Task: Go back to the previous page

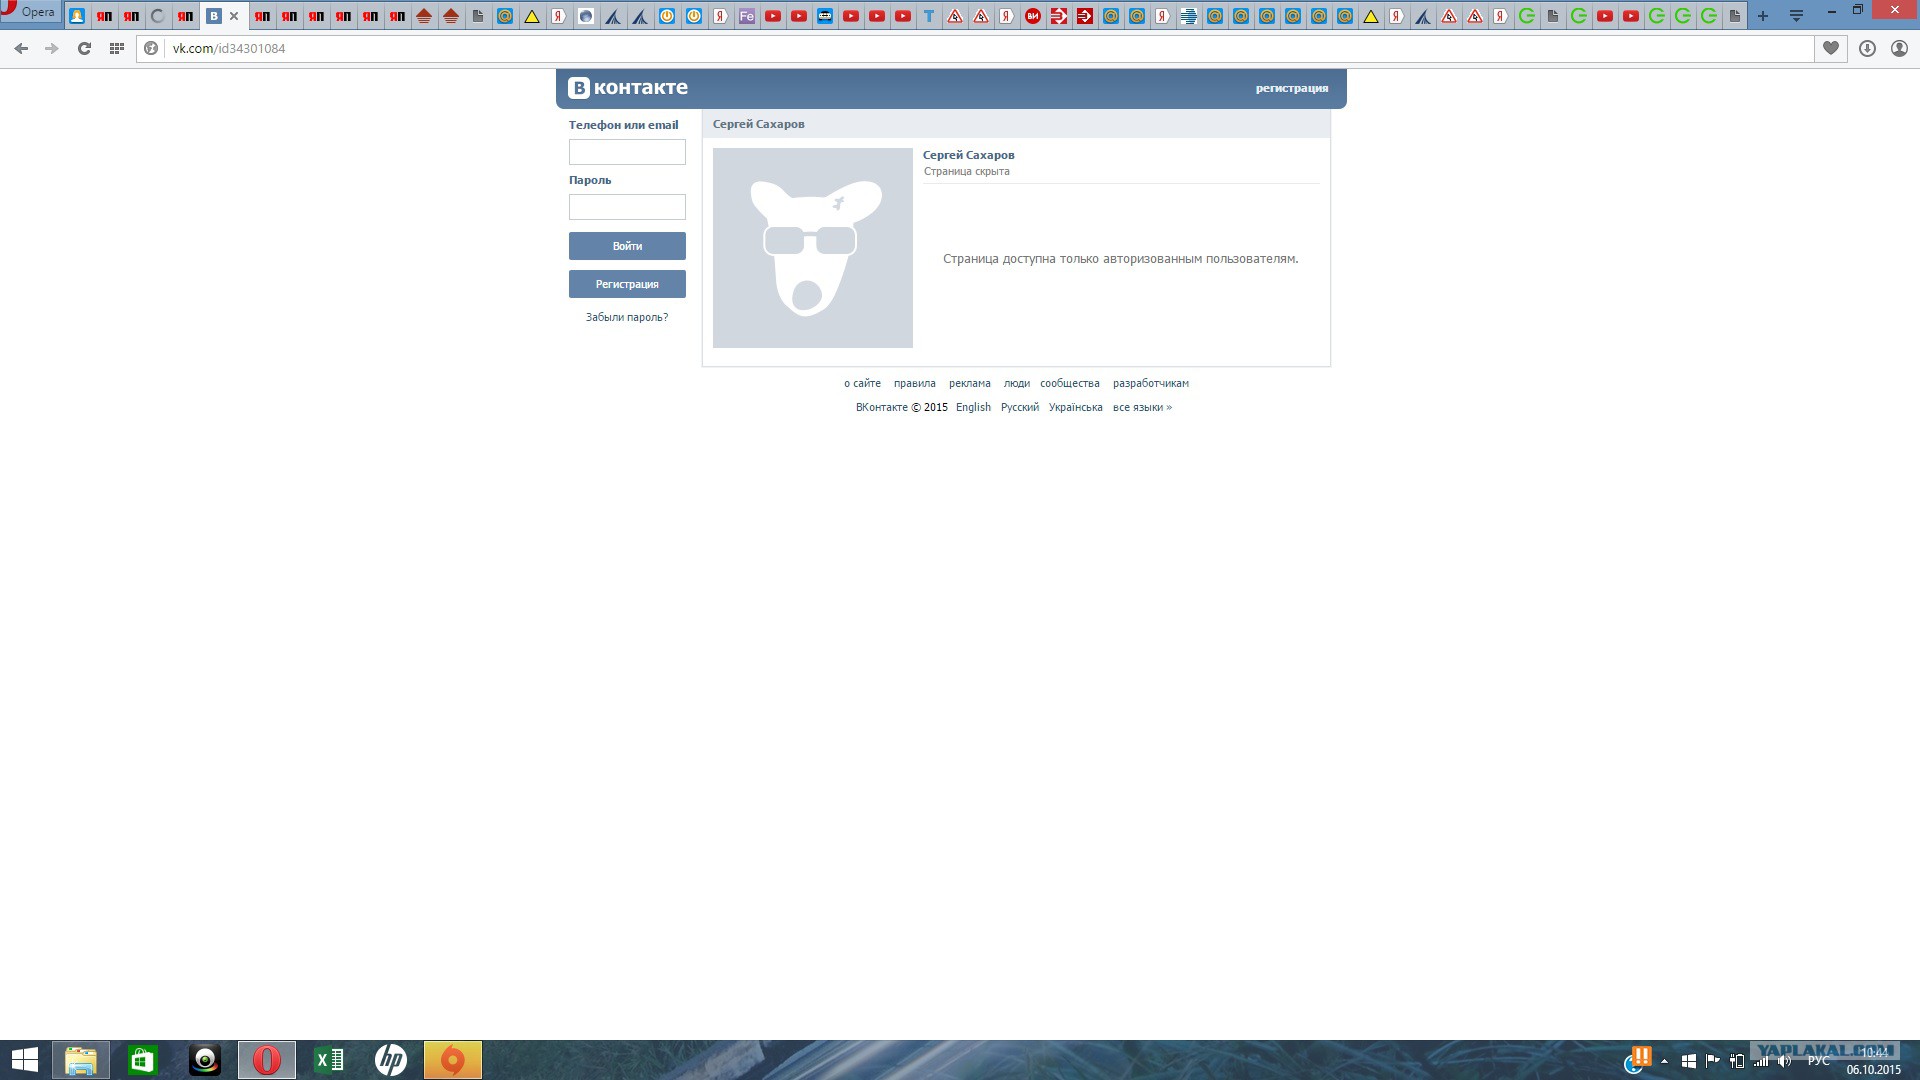Action: coord(21,48)
